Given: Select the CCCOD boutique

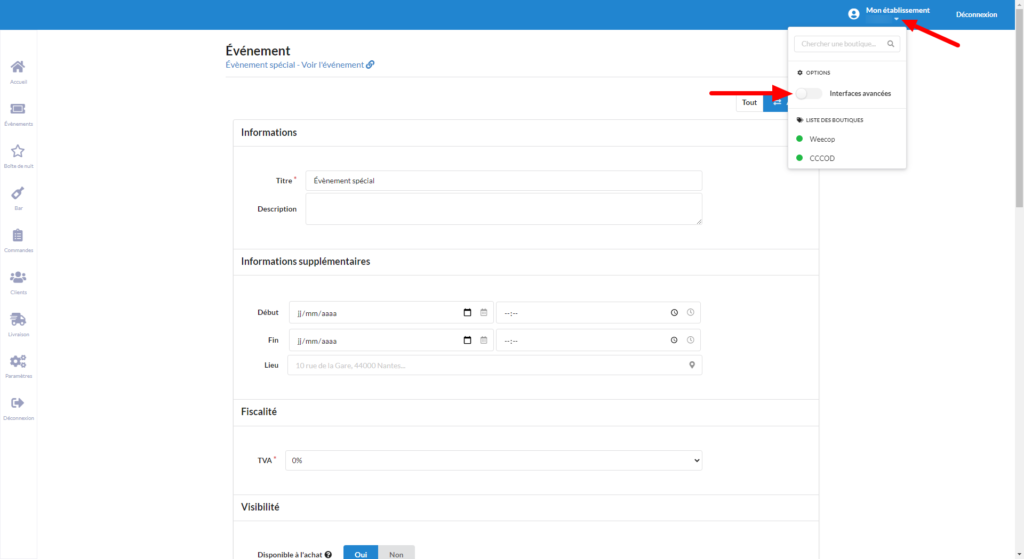Looking at the screenshot, I should 822,158.
